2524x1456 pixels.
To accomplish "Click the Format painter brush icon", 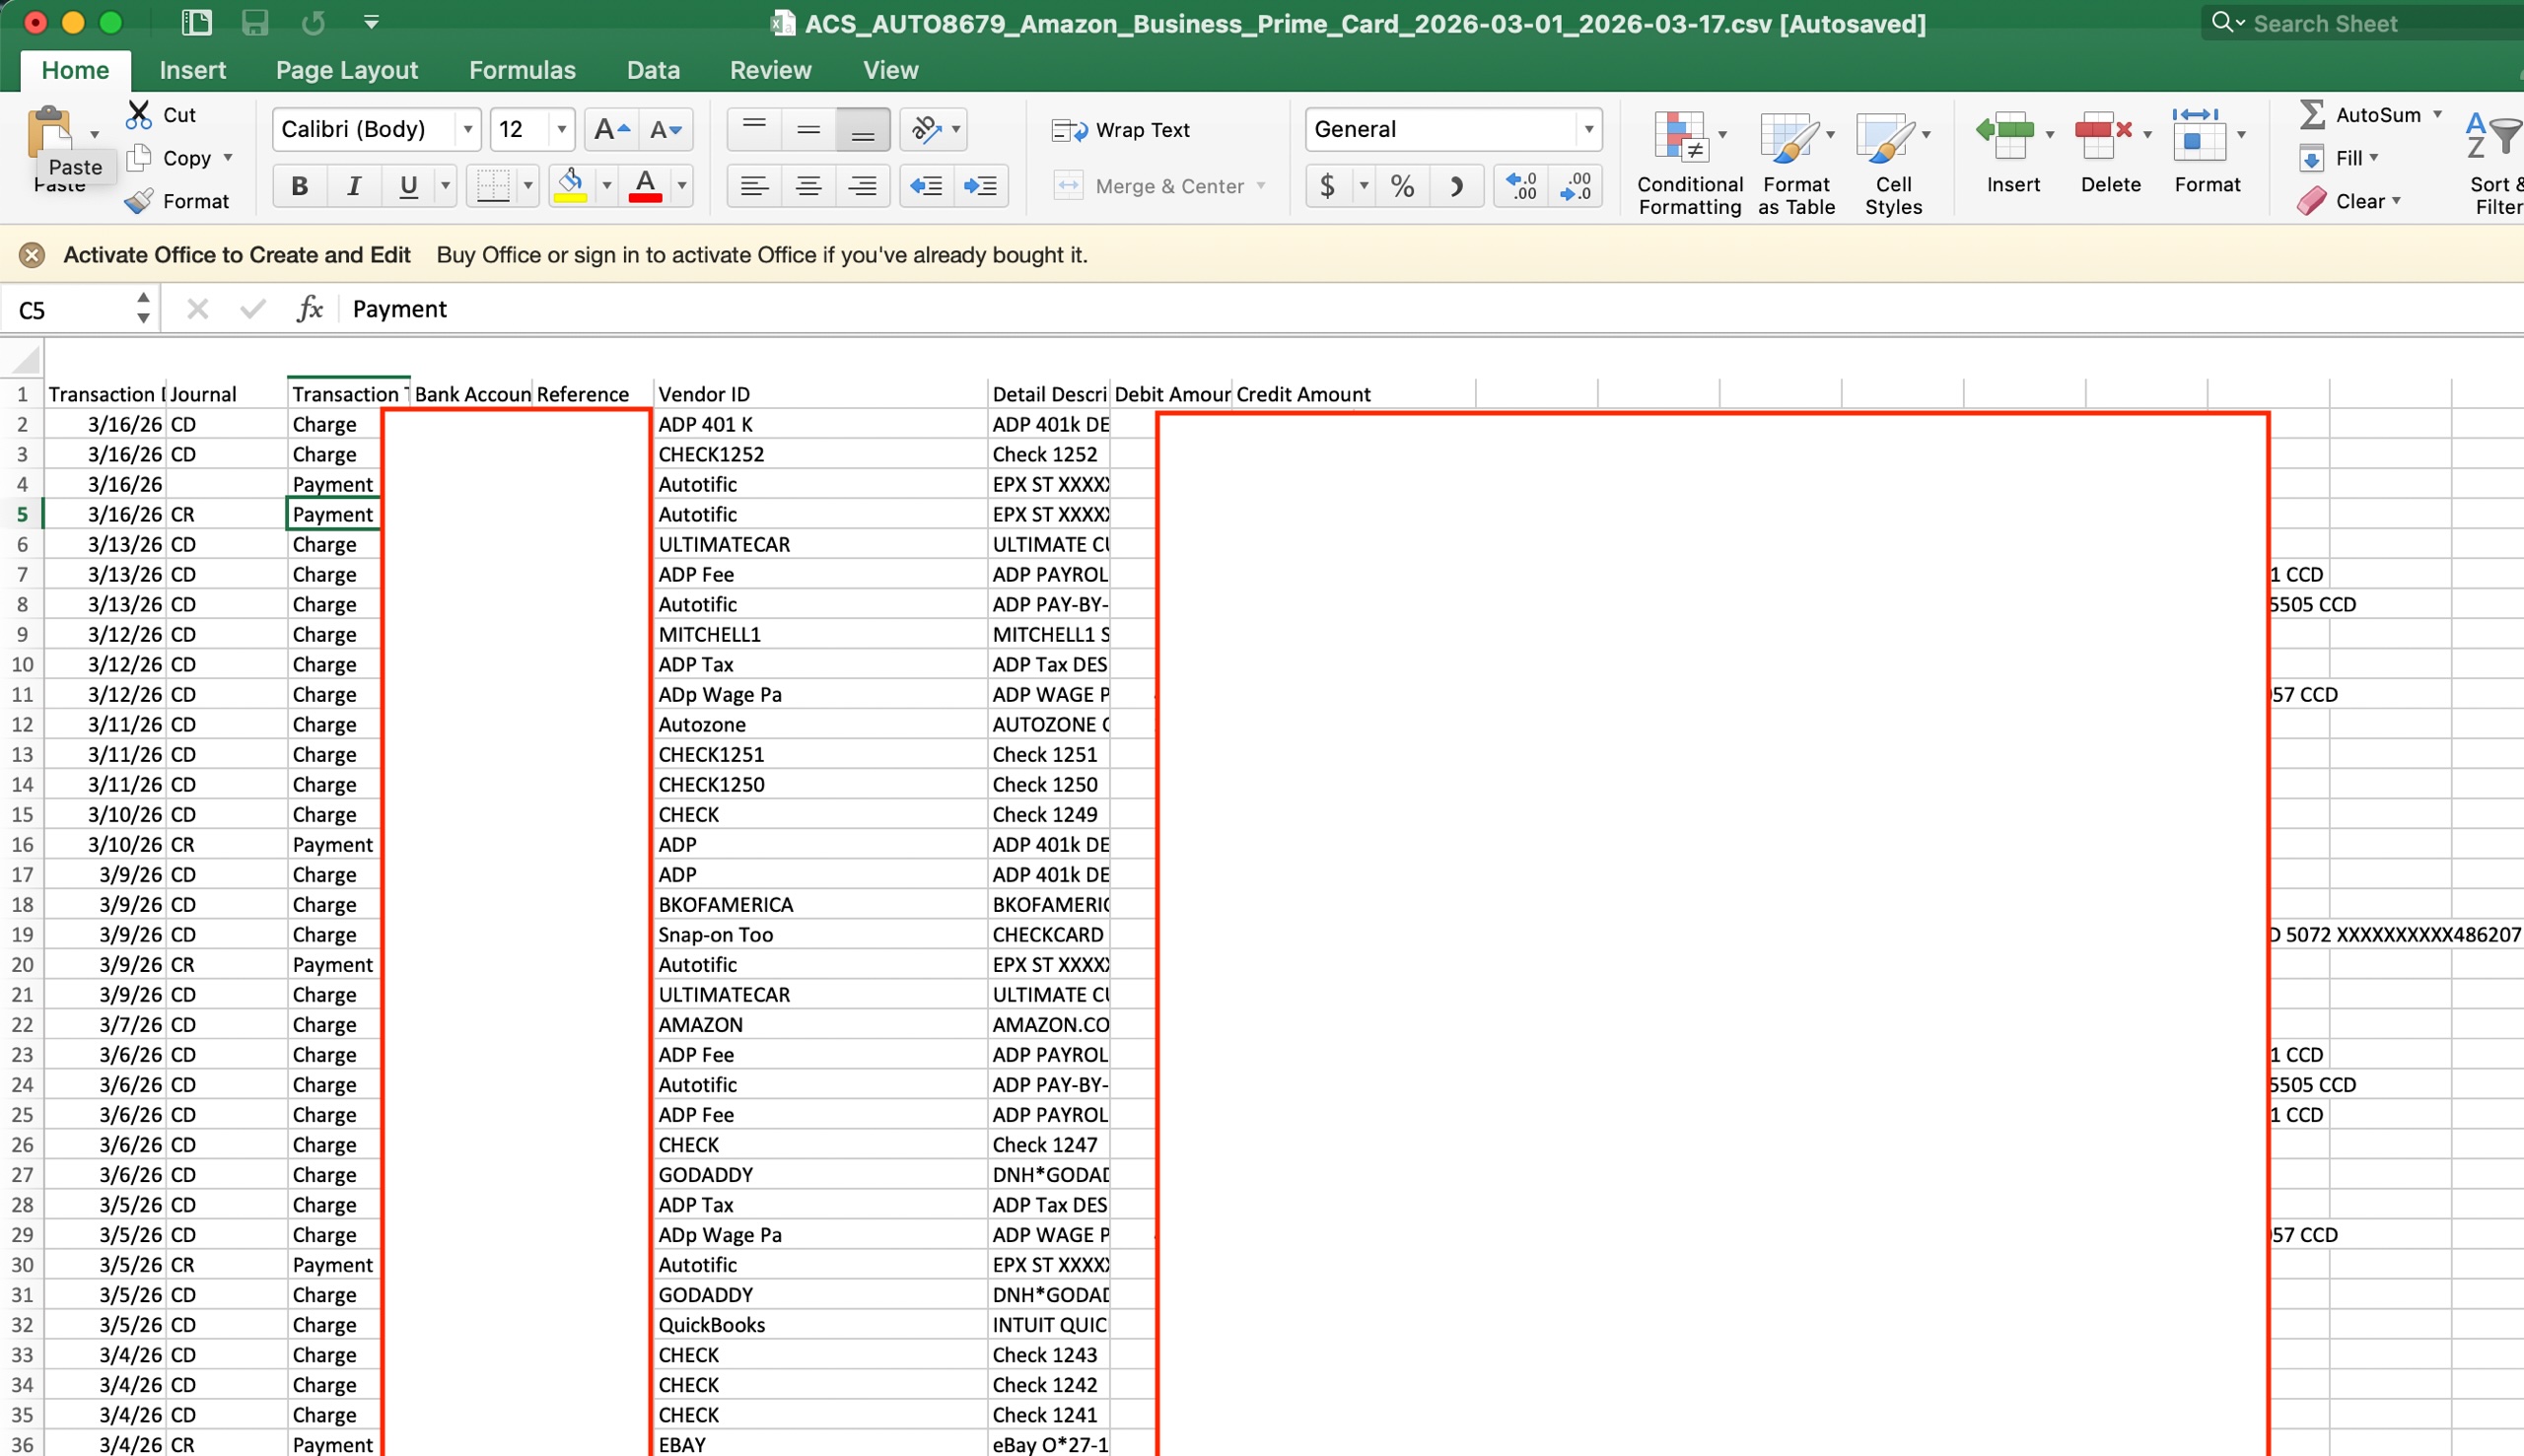I will point(139,201).
